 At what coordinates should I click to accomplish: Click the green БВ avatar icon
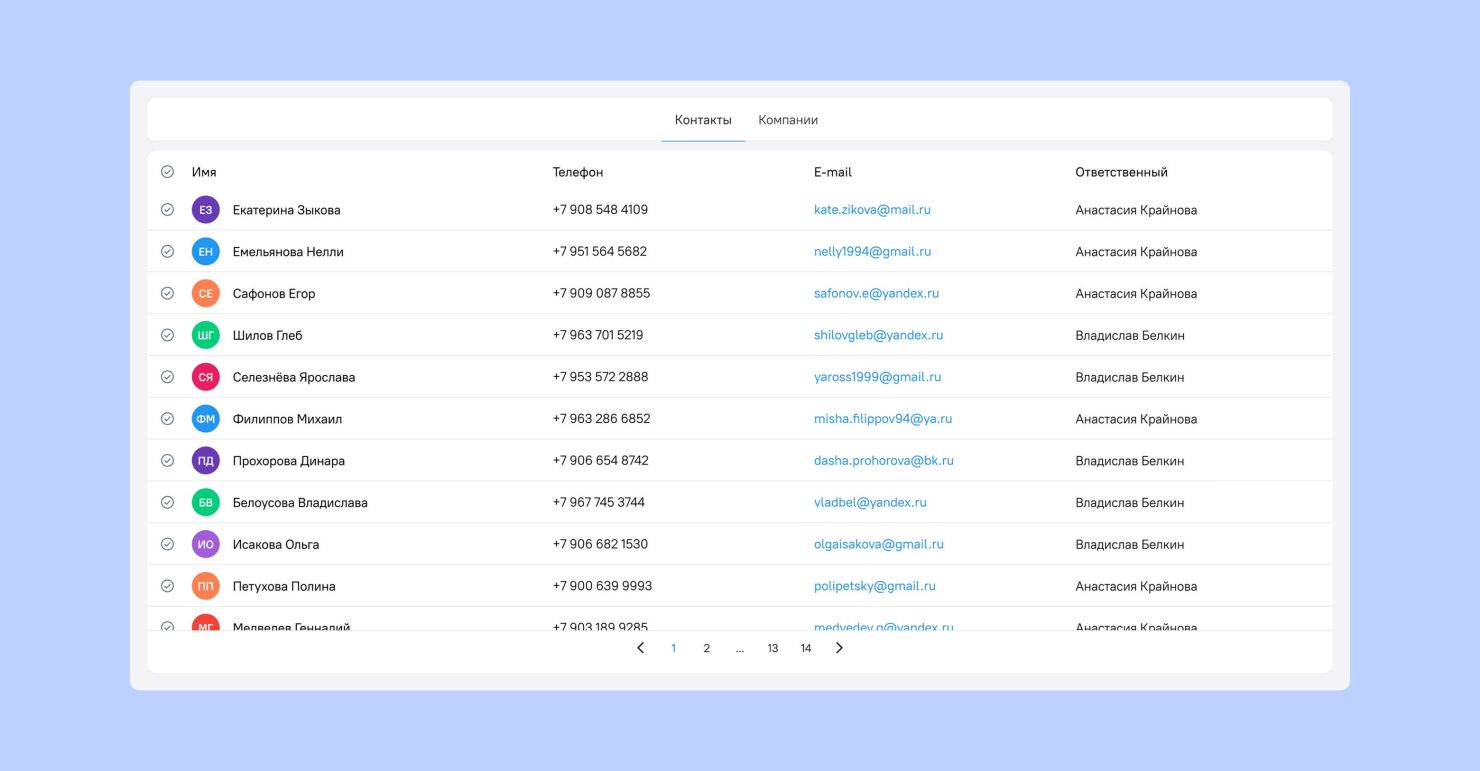click(205, 503)
